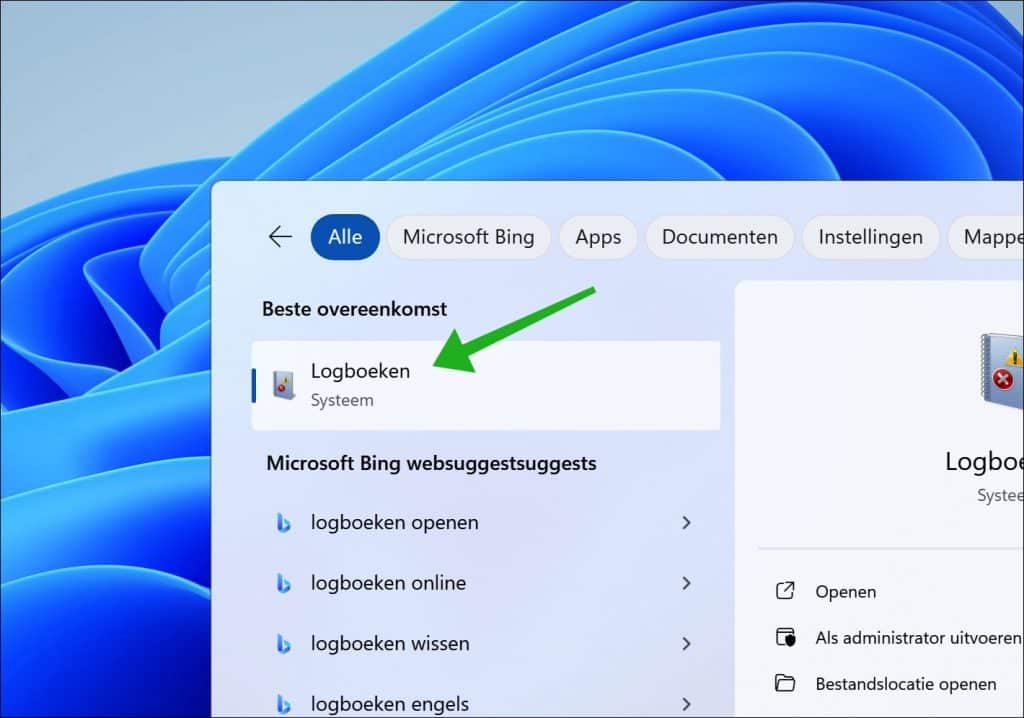Filter results by Documenten
The width and height of the screenshot is (1024, 718).
(x=720, y=237)
